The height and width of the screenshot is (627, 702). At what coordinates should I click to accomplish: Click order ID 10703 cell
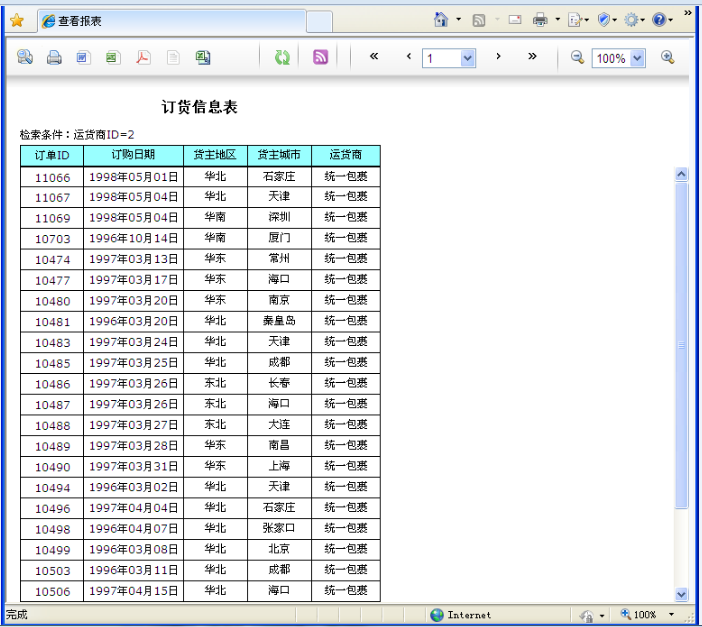[52, 239]
